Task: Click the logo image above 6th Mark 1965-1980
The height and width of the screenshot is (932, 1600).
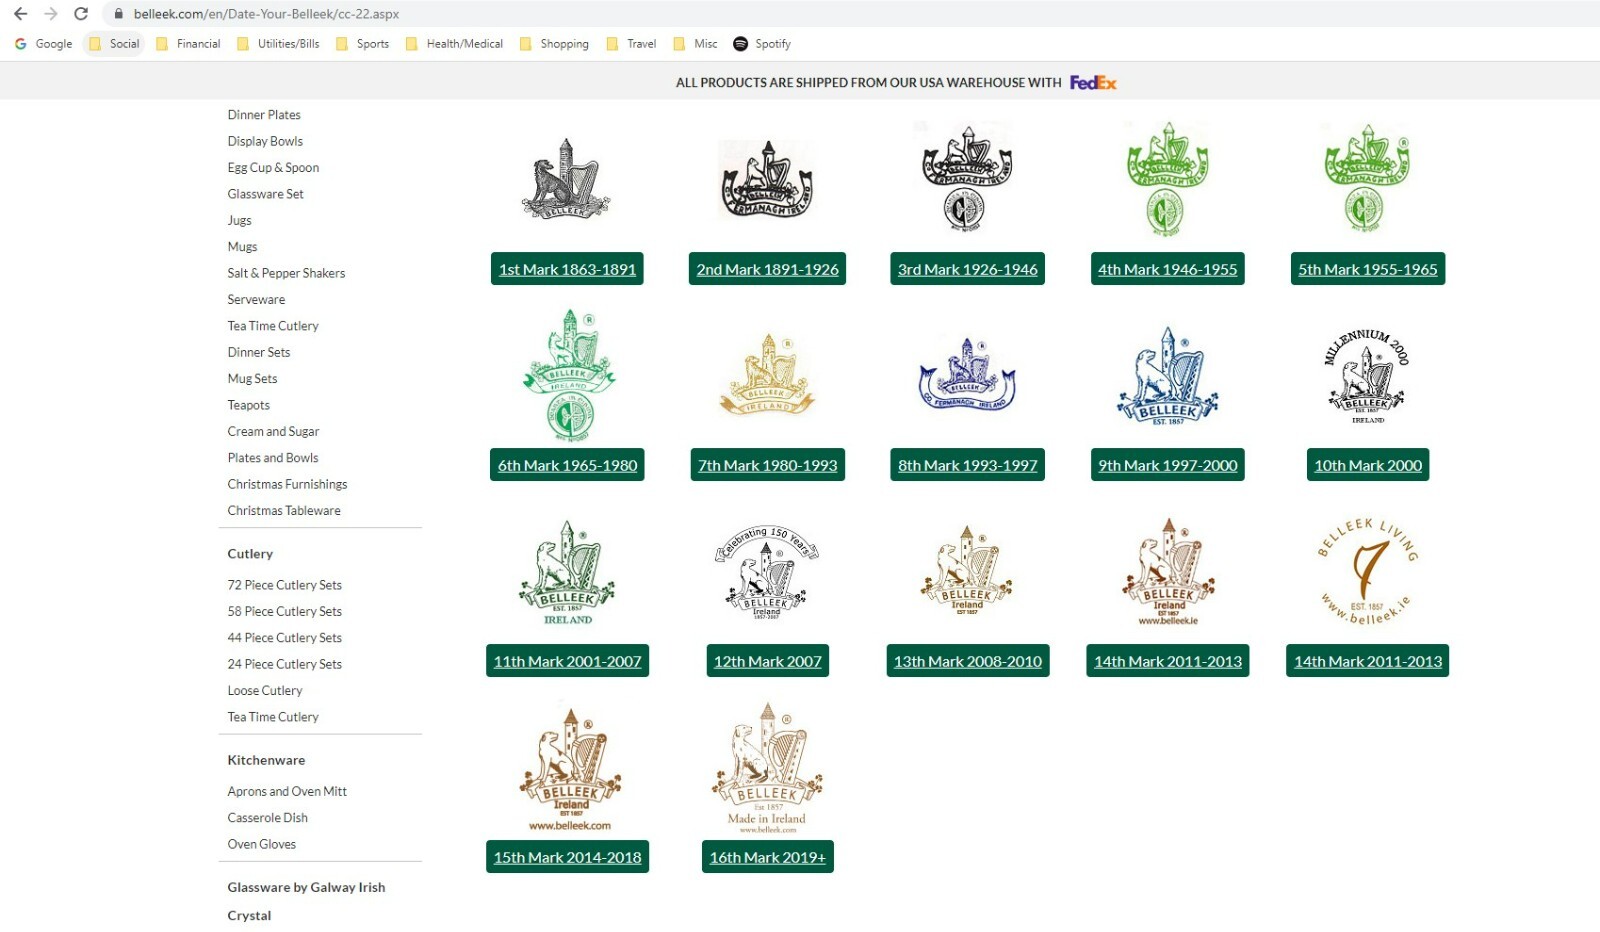Action: coord(568,375)
